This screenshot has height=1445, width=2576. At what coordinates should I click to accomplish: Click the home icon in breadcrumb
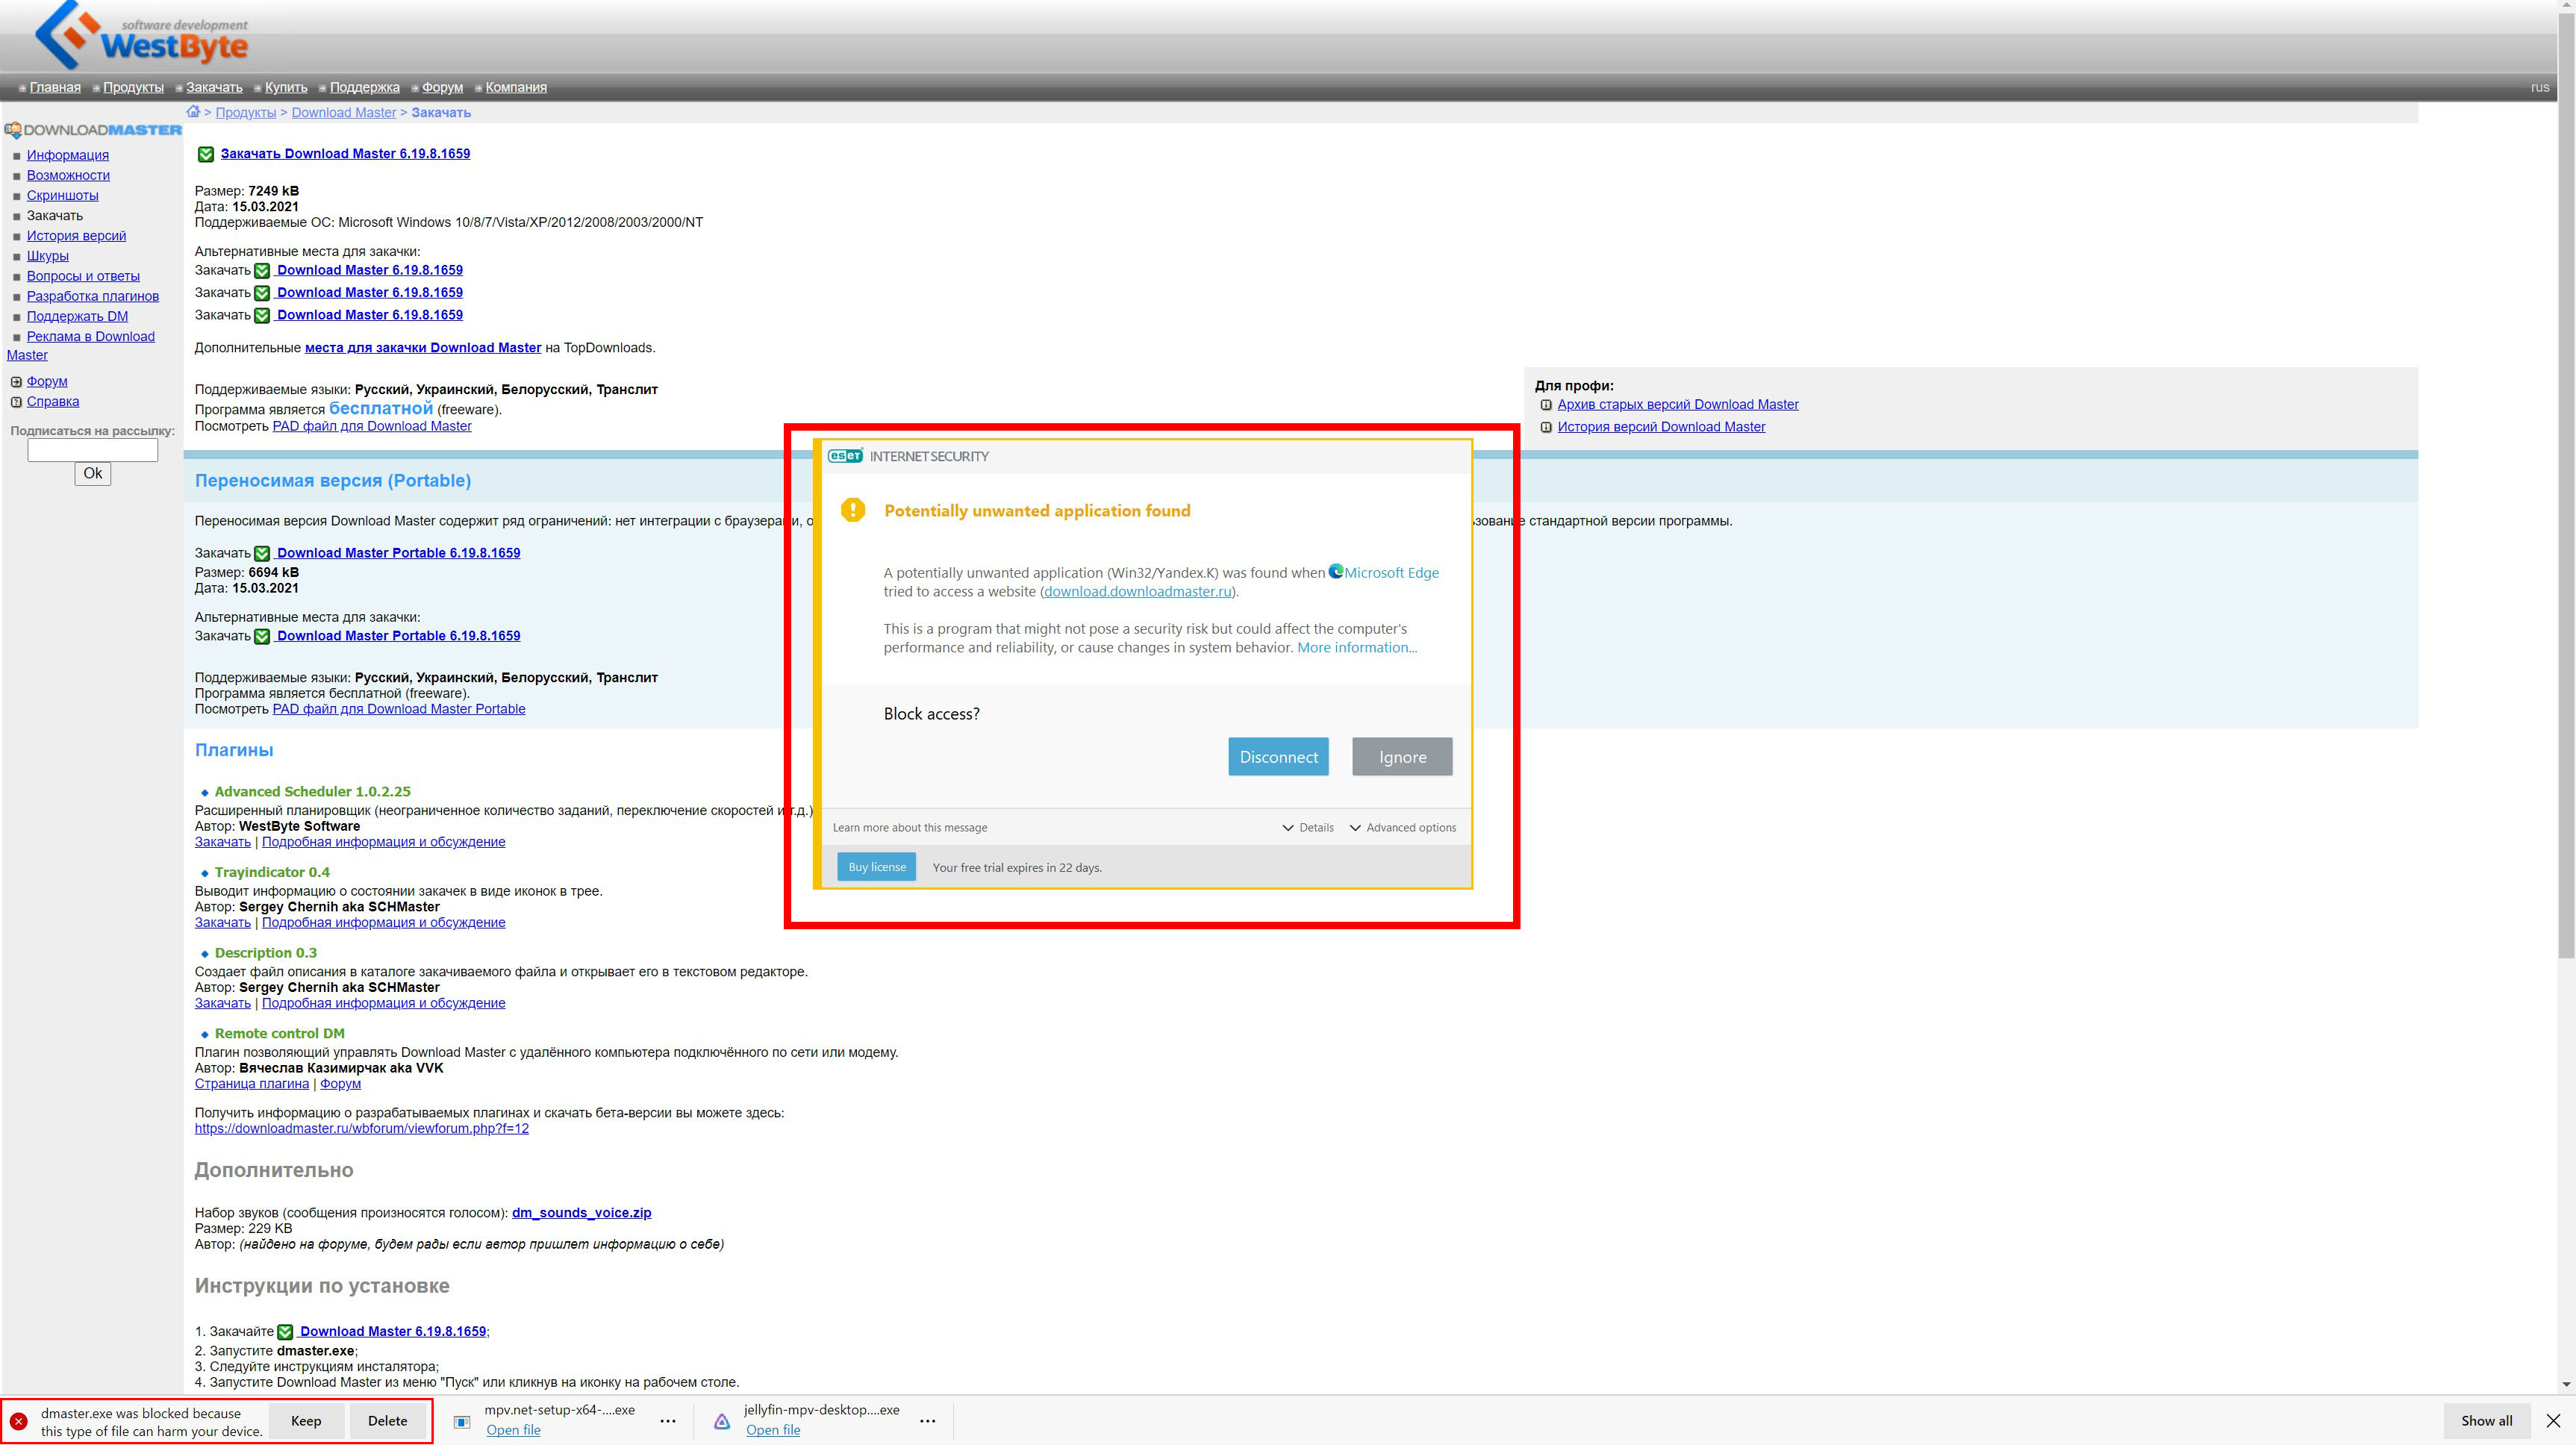tap(193, 112)
